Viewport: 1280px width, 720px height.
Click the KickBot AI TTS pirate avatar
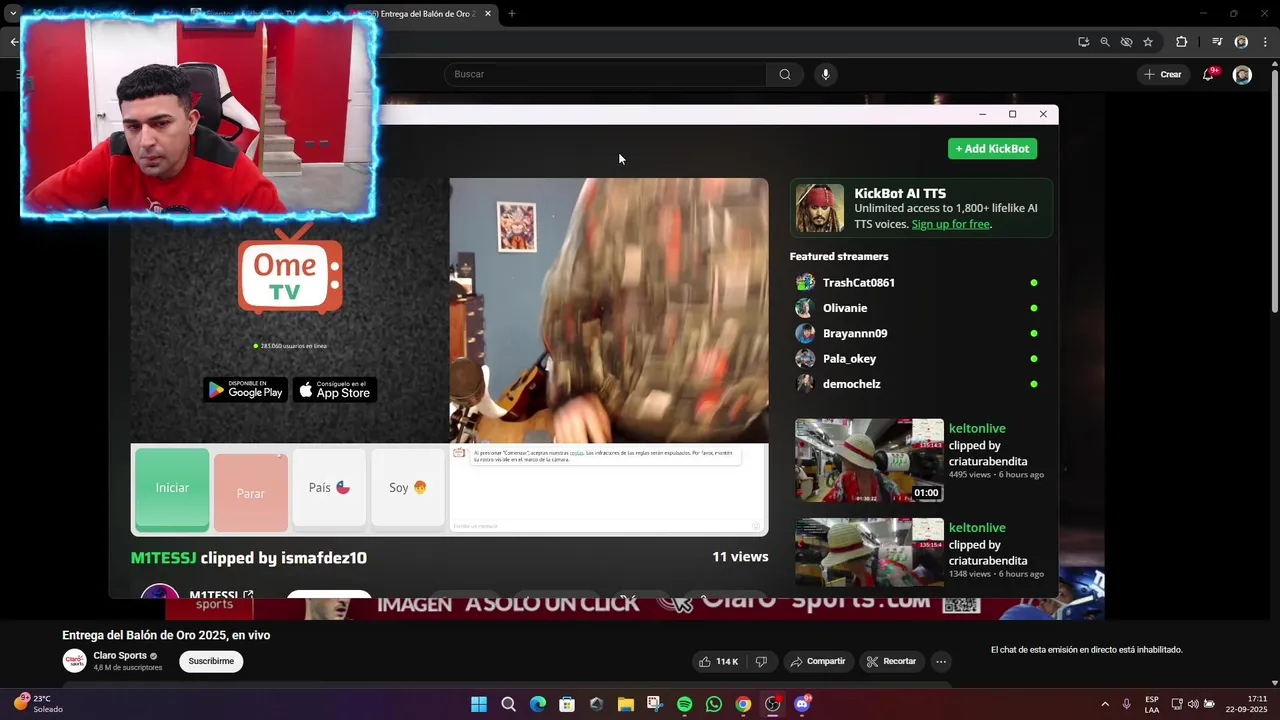coord(820,208)
